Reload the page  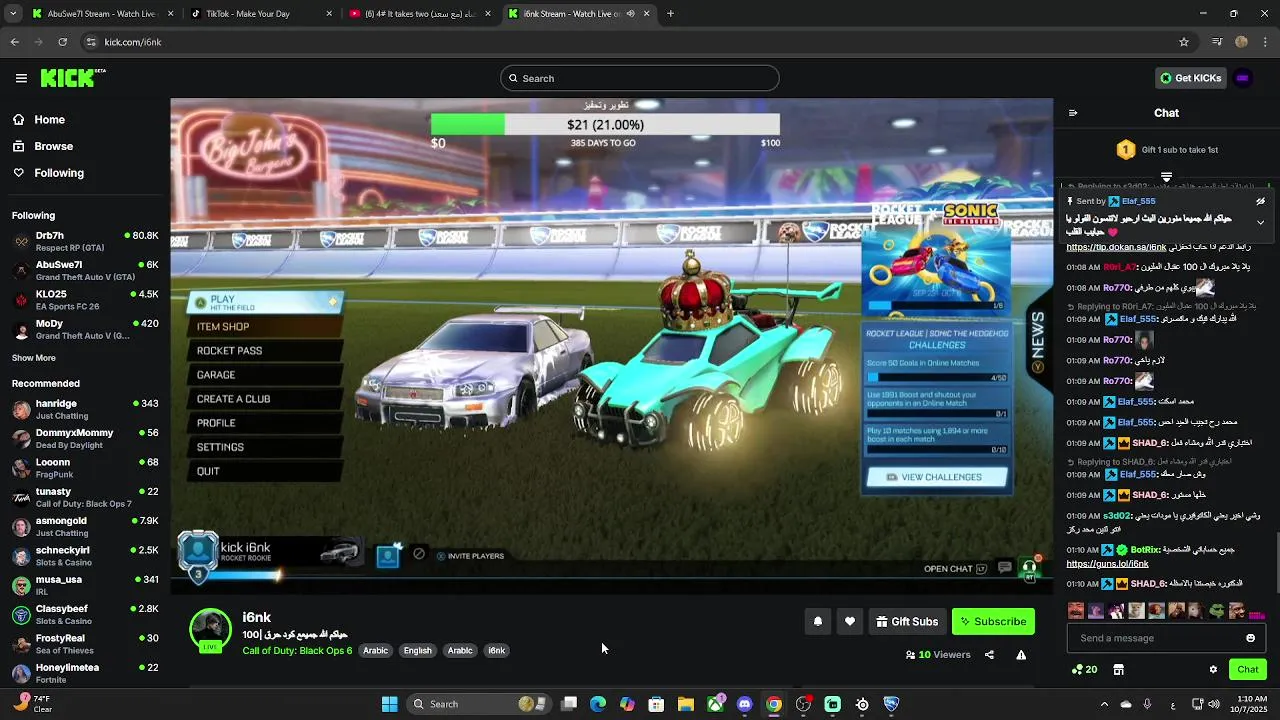coord(62,42)
